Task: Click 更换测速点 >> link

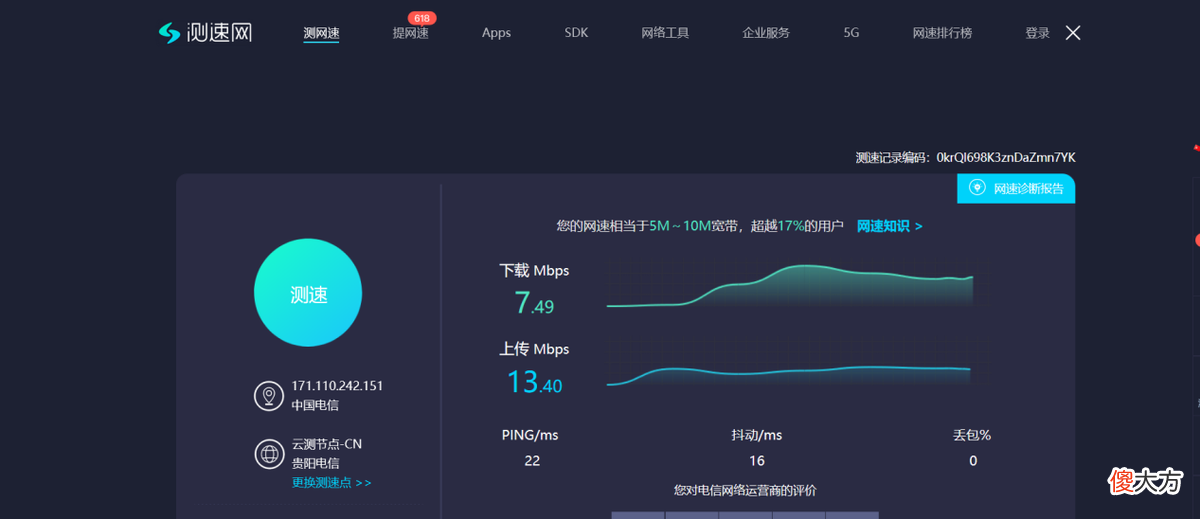Action: point(331,483)
